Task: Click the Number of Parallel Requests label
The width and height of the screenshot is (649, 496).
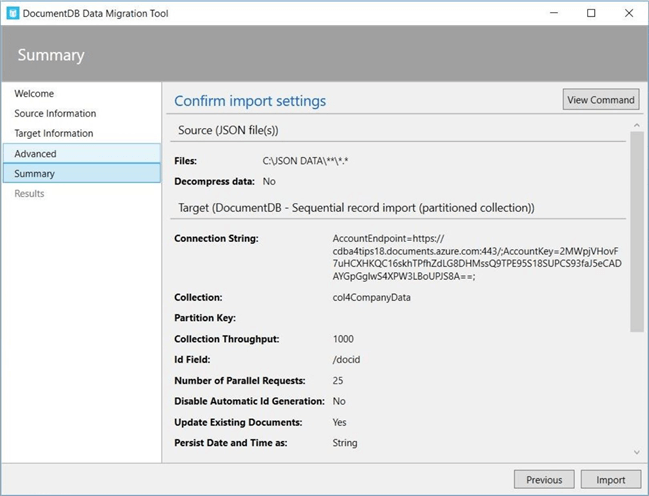Action: point(240,380)
